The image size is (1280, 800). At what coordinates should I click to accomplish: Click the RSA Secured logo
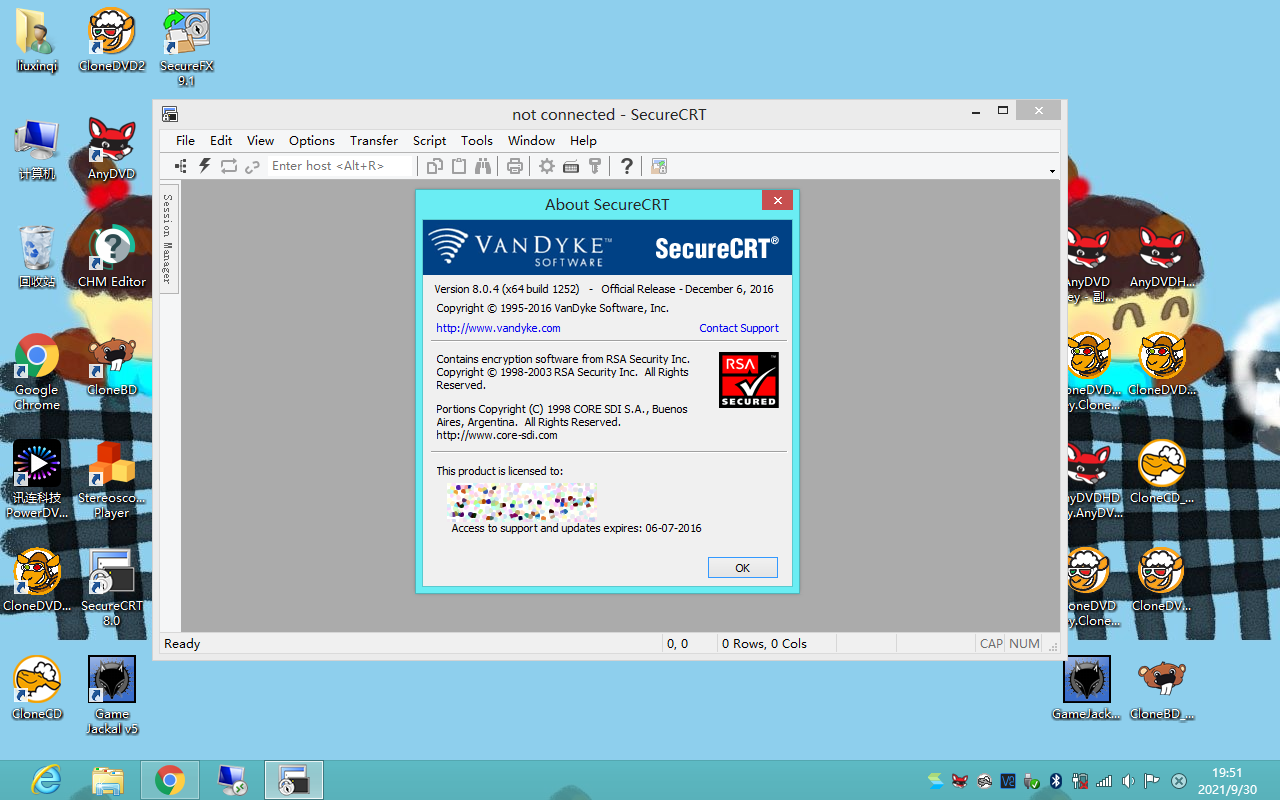click(x=748, y=380)
